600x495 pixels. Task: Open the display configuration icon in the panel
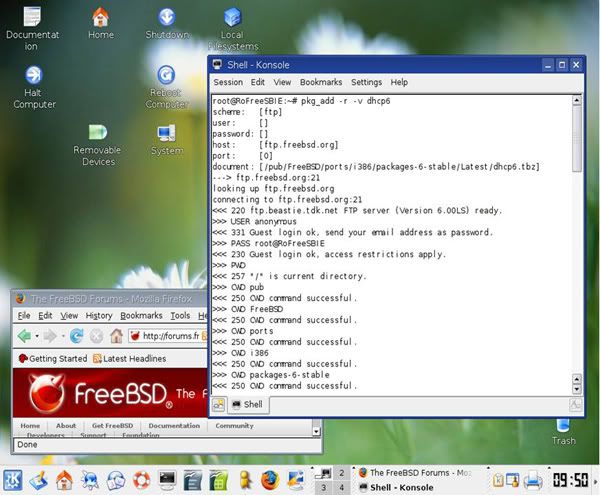(296, 480)
